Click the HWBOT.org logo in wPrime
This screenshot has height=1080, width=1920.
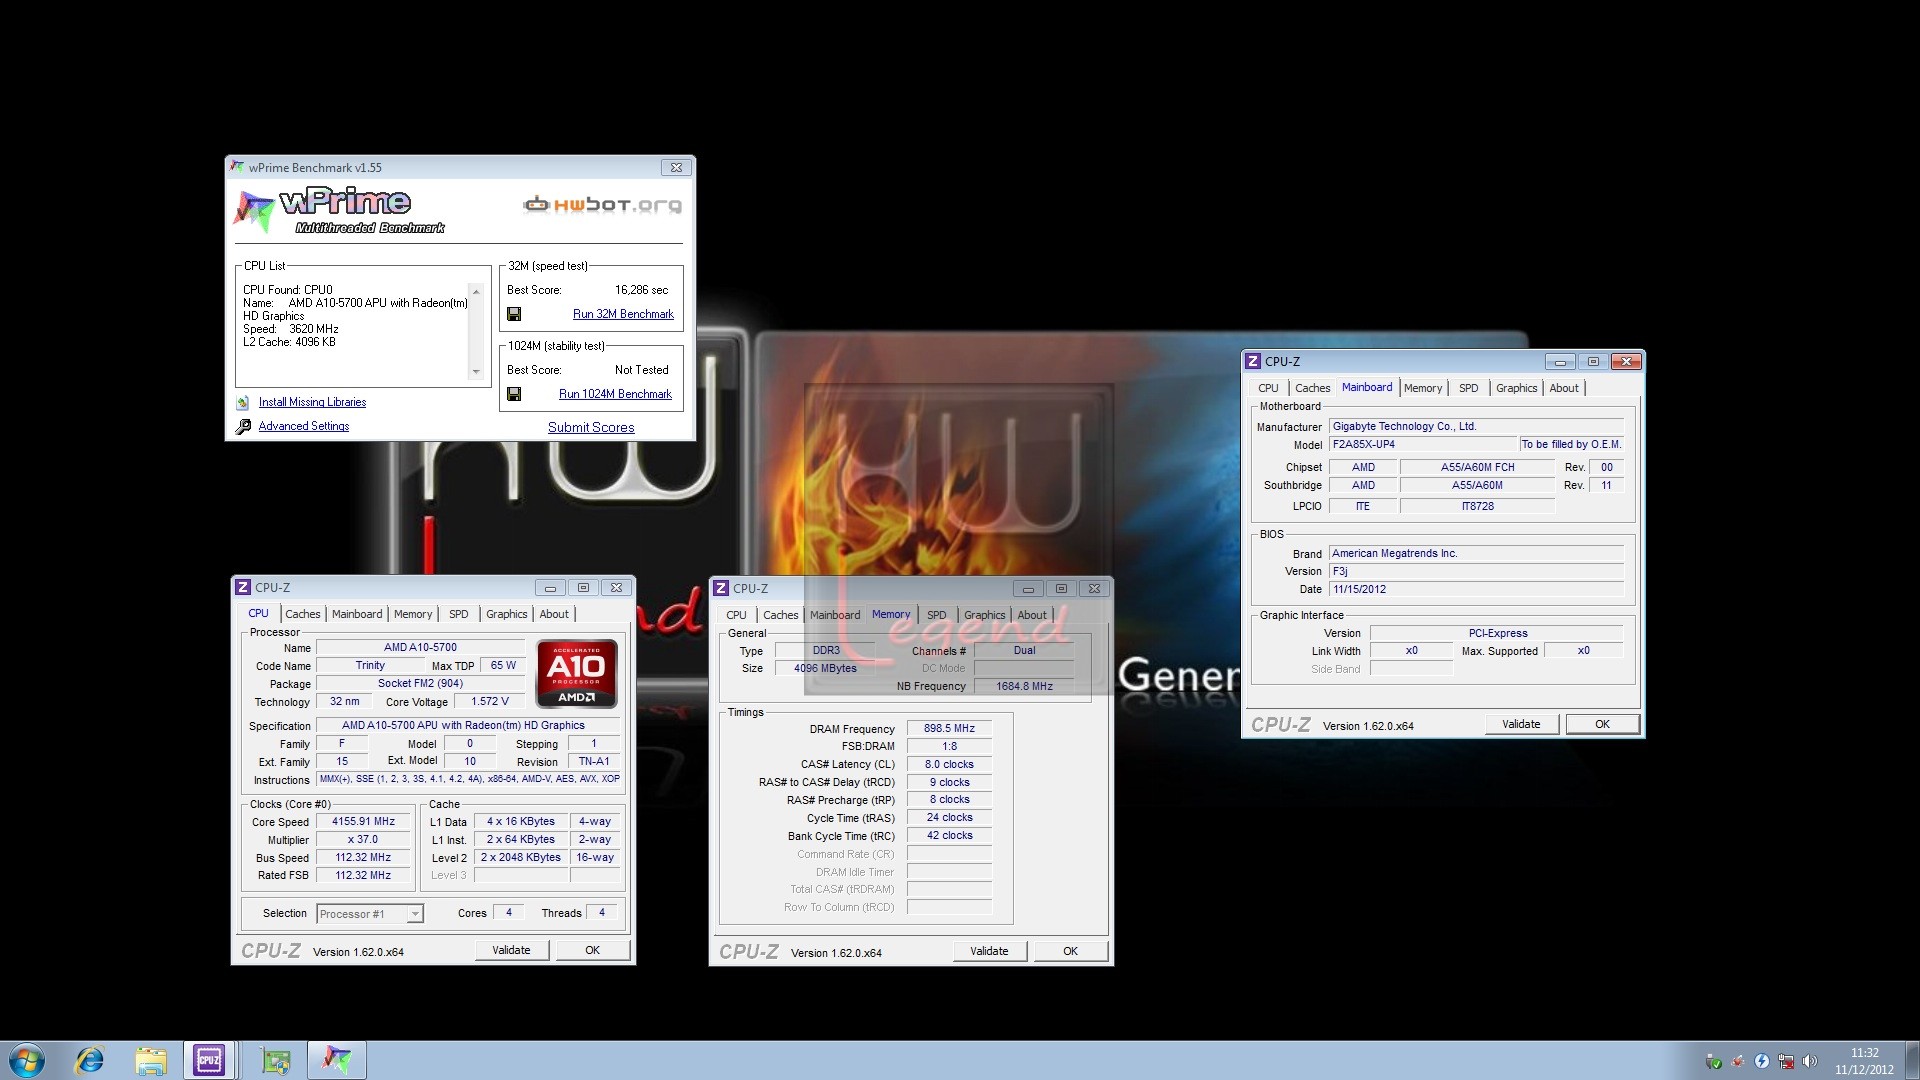click(x=602, y=205)
